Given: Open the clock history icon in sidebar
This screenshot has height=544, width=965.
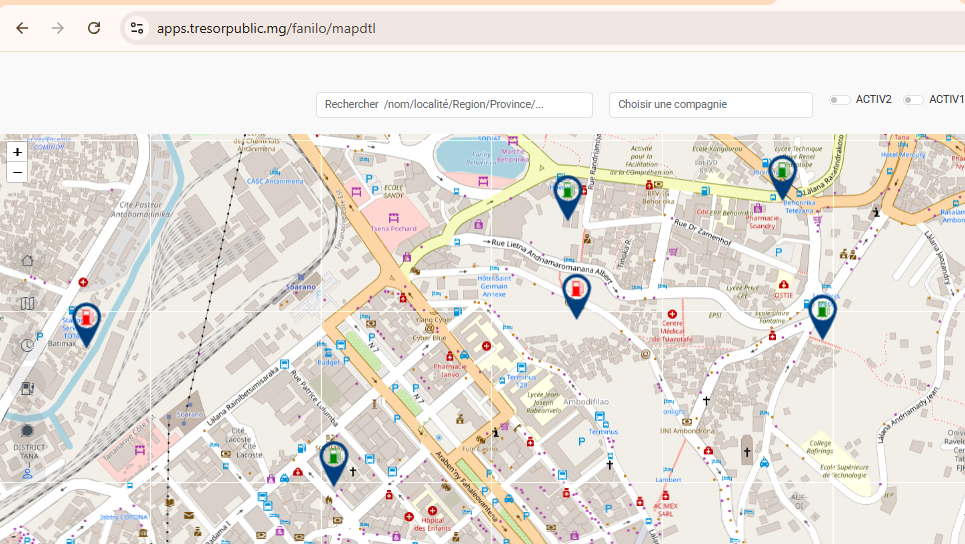Looking at the screenshot, I should [27, 345].
